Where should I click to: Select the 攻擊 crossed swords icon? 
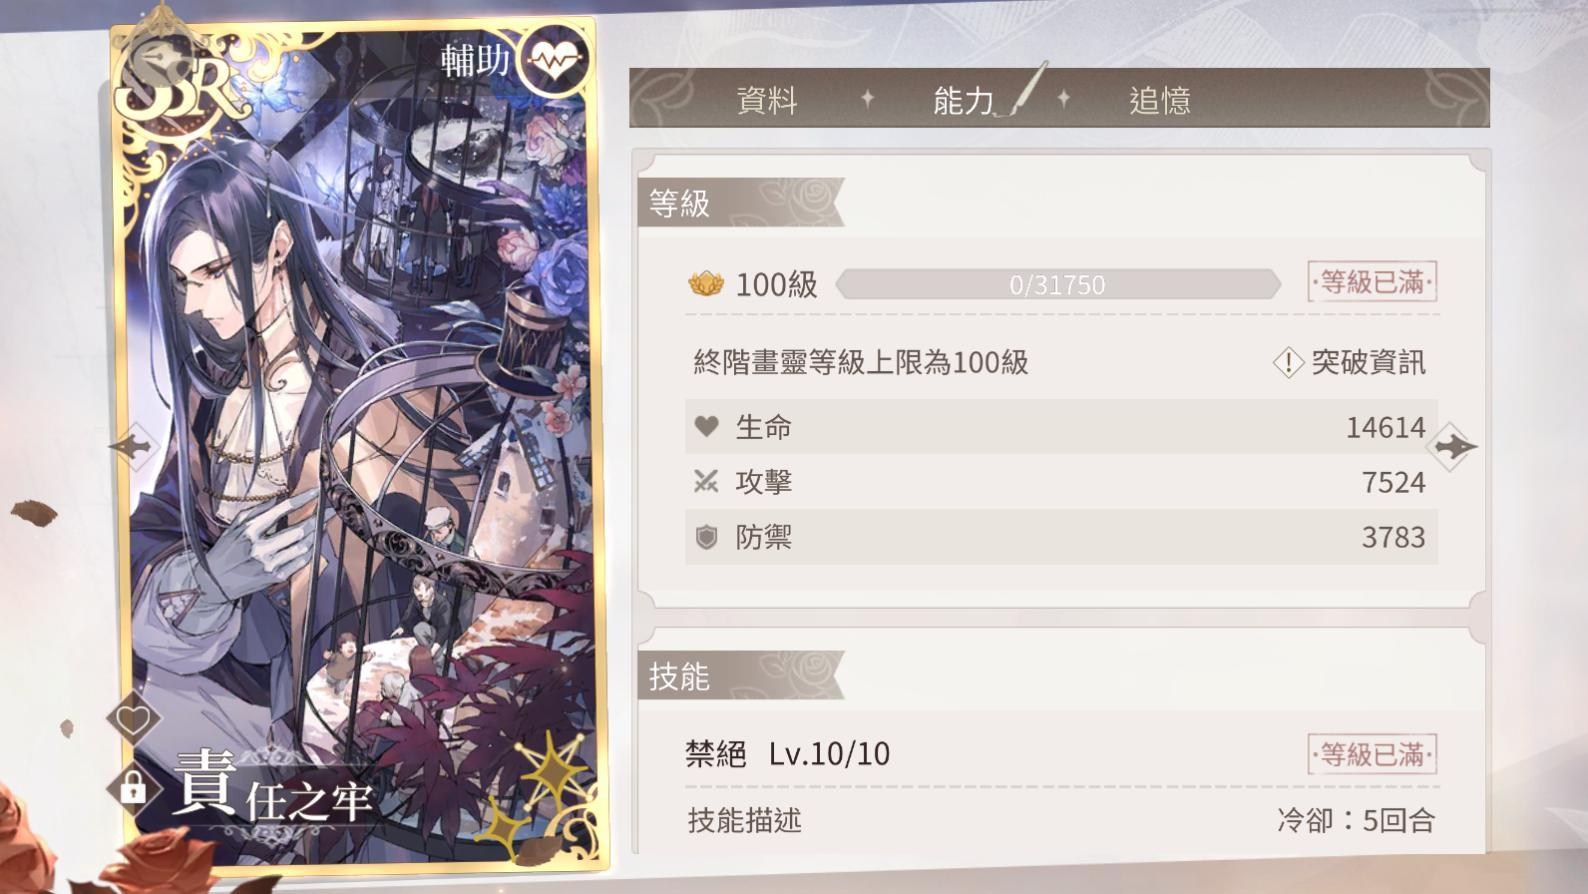pyautogui.click(x=706, y=482)
